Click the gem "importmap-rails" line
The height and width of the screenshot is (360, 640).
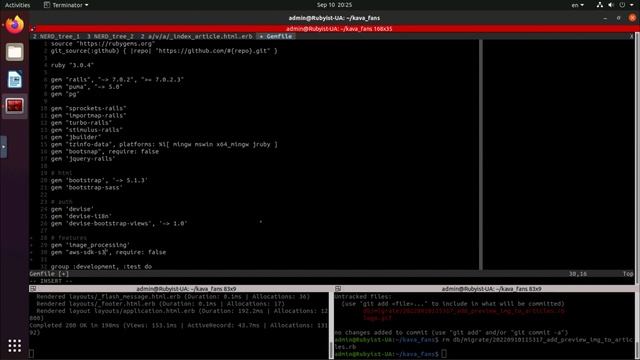click(x=89, y=116)
